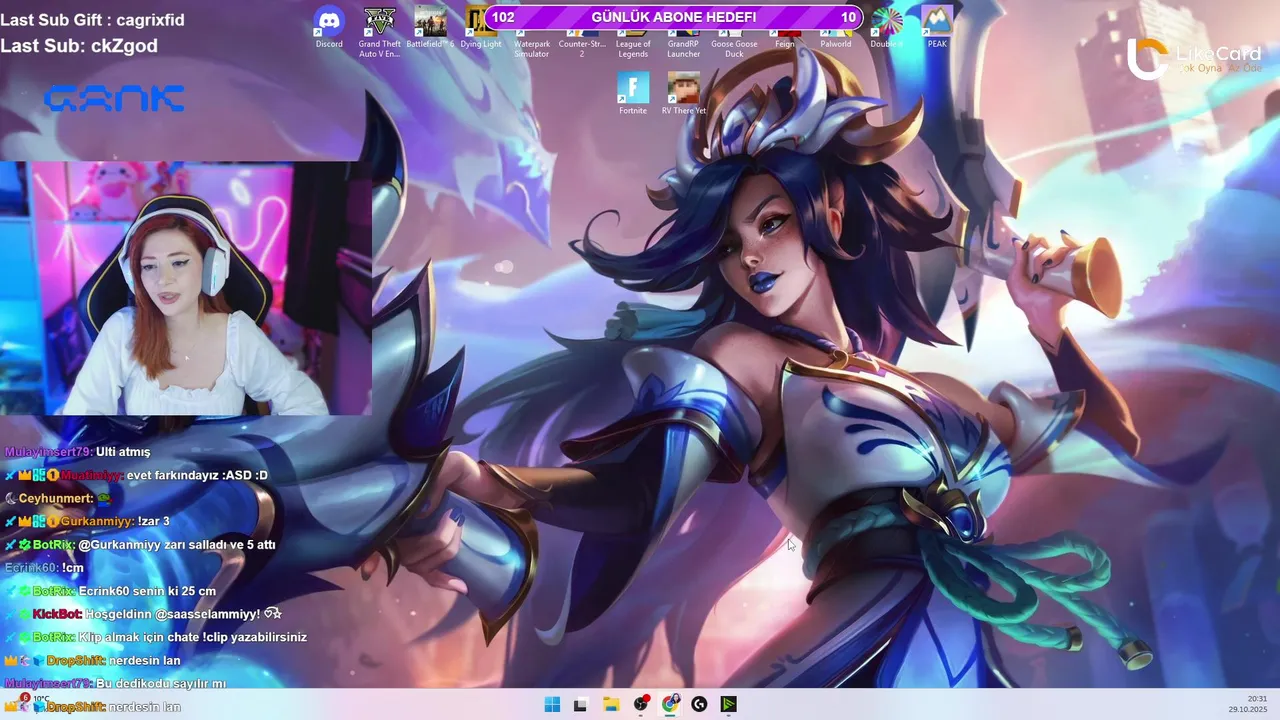The height and width of the screenshot is (720, 1280).
Task: Launch Grand Theft Auto V shortcut
Action: click(x=379, y=31)
